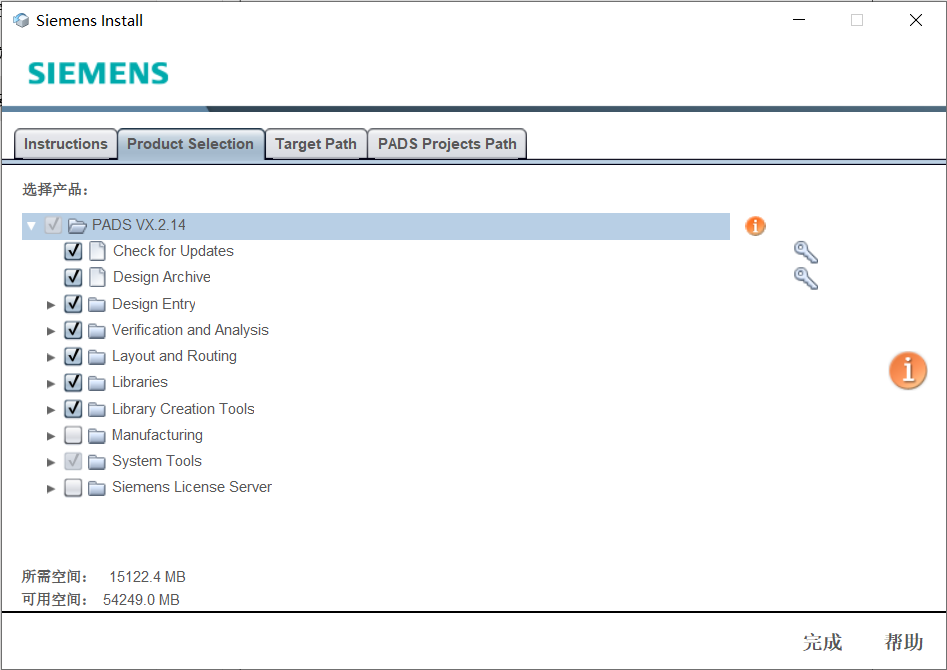Select the Siemens License Server label
Image resolution: width=947 pixels, height=670 pixels.
191,487
